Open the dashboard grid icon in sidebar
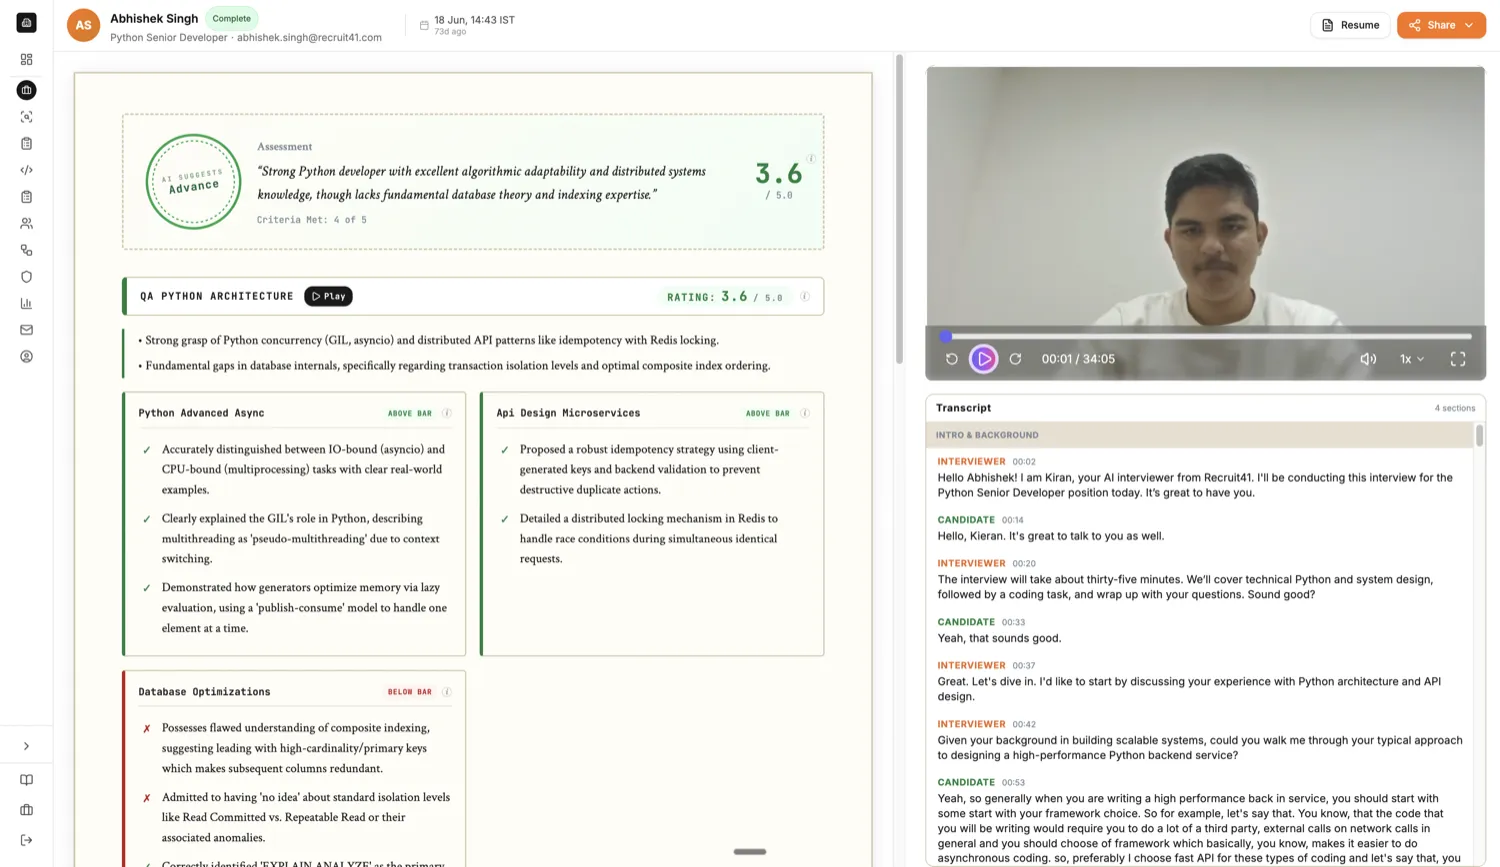 (x=26, y=60)
